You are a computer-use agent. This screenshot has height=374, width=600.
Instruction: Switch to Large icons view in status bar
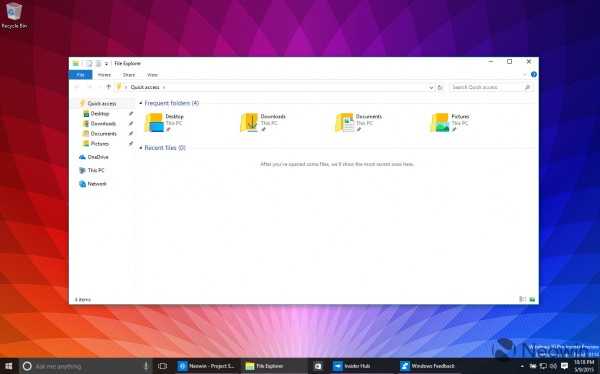point(532,299)
